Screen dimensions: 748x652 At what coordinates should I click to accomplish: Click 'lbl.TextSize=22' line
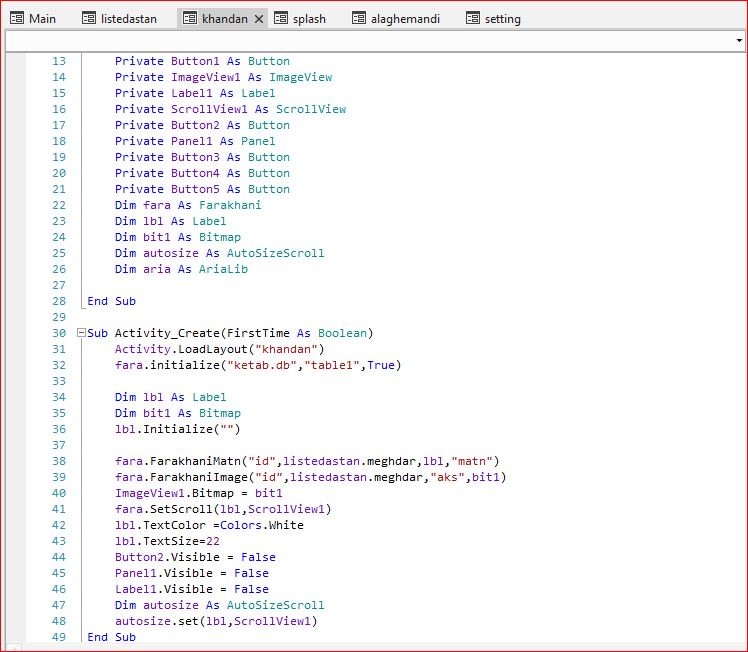[x=167, y=541]
